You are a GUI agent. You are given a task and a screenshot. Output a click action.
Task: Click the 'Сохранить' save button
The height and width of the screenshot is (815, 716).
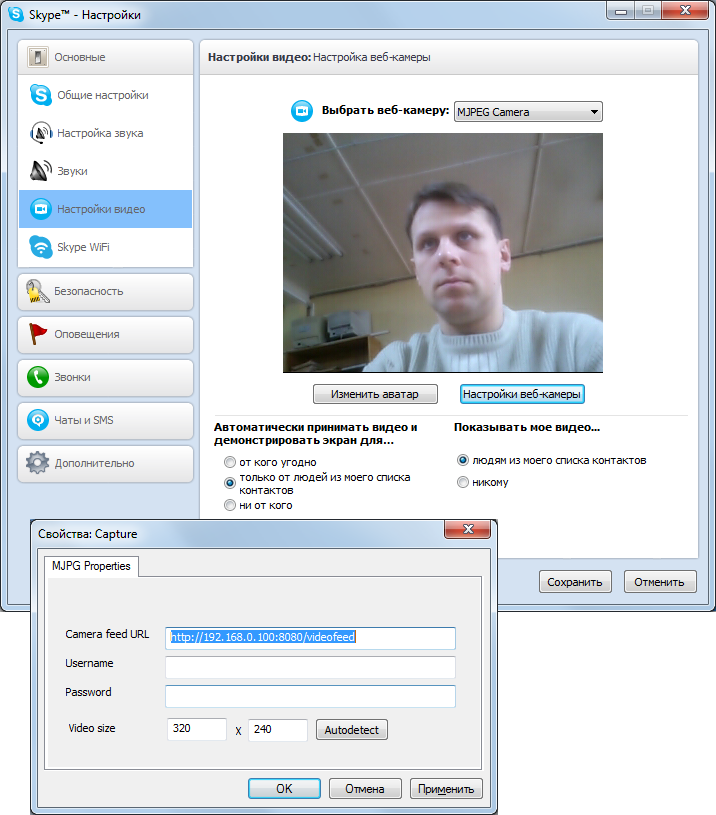575,582
